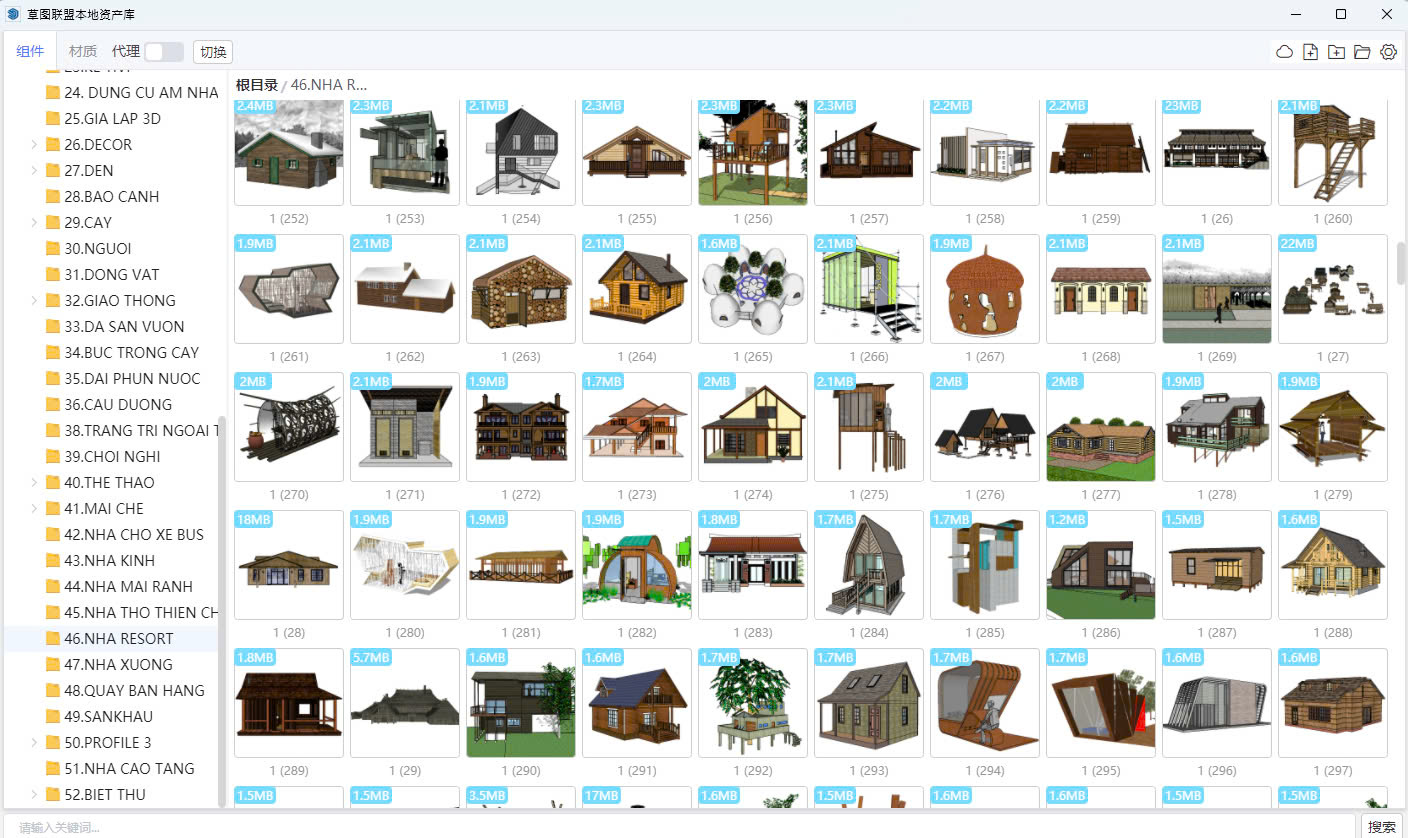Select the 1 (264) log cabin thumbnail
Image resolution: width=1408 pixels, height=838 pixels.
pyautogui.click(x=636, y=289)
